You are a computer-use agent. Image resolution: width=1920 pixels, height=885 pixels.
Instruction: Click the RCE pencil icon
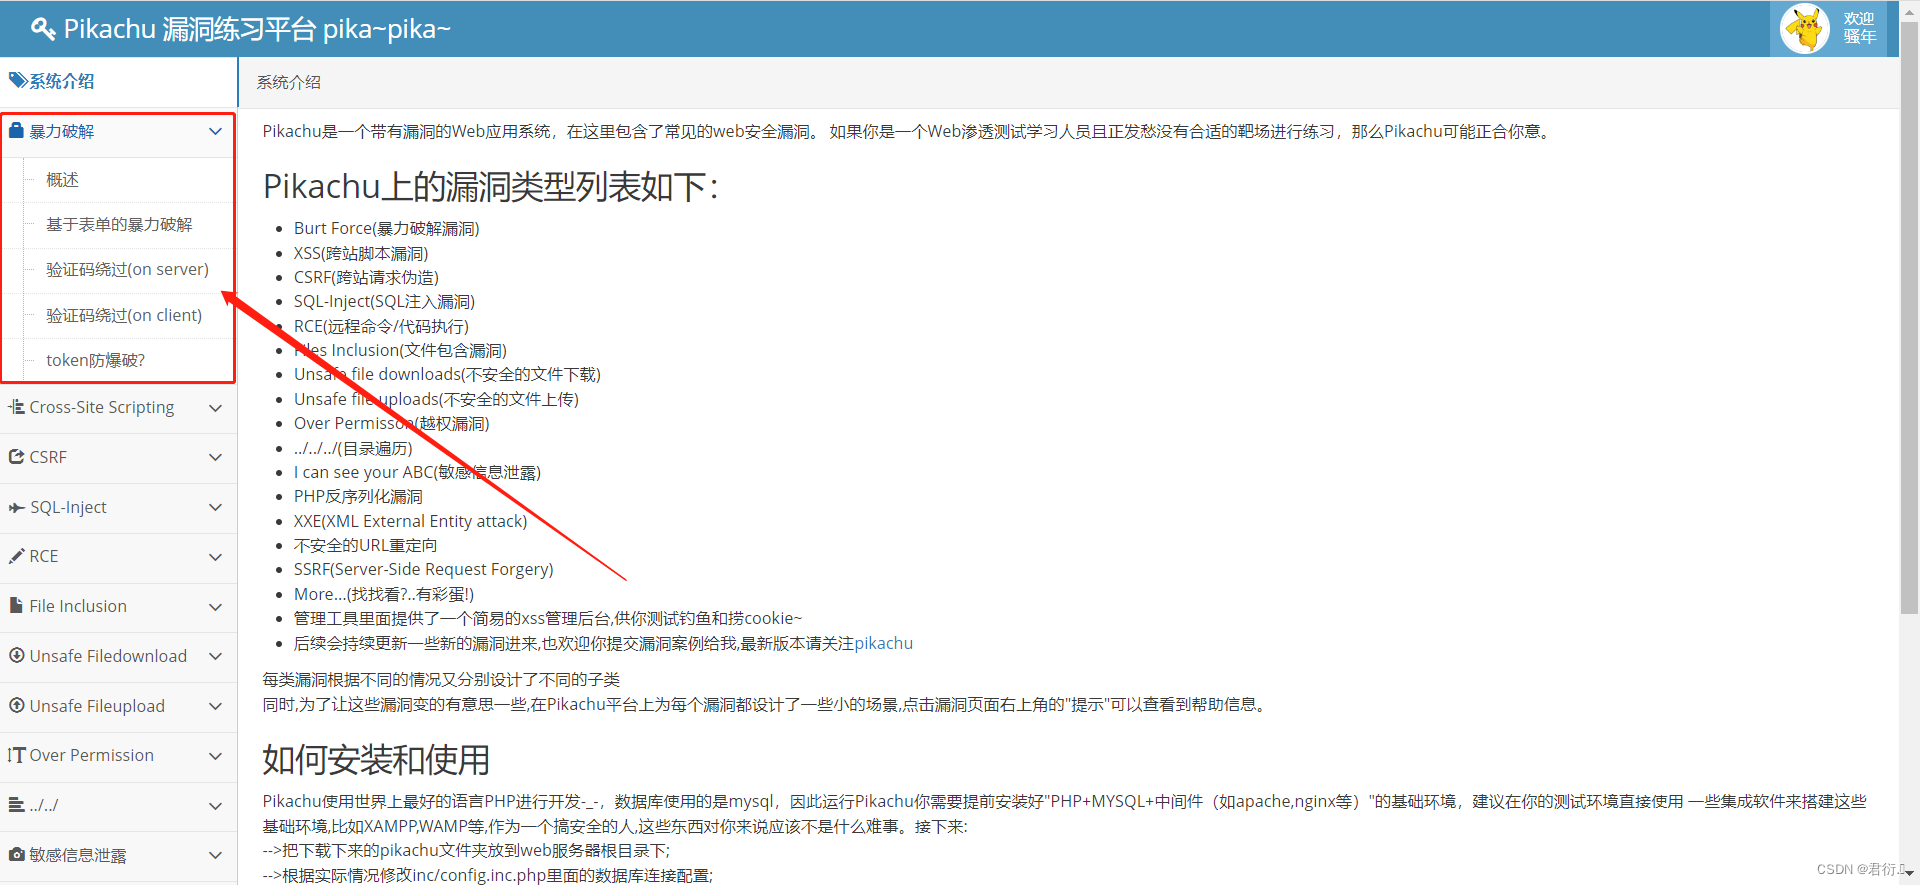(16, 556)
